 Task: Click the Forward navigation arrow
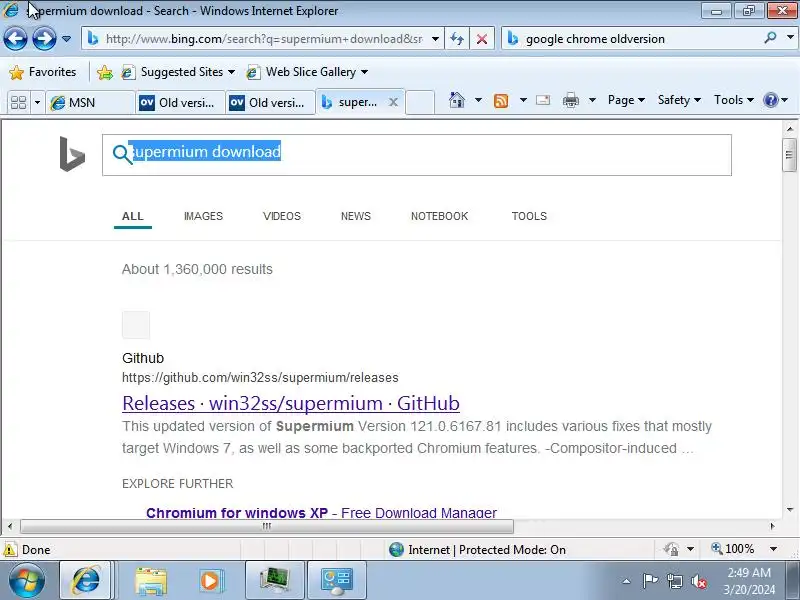click(44, 39)
